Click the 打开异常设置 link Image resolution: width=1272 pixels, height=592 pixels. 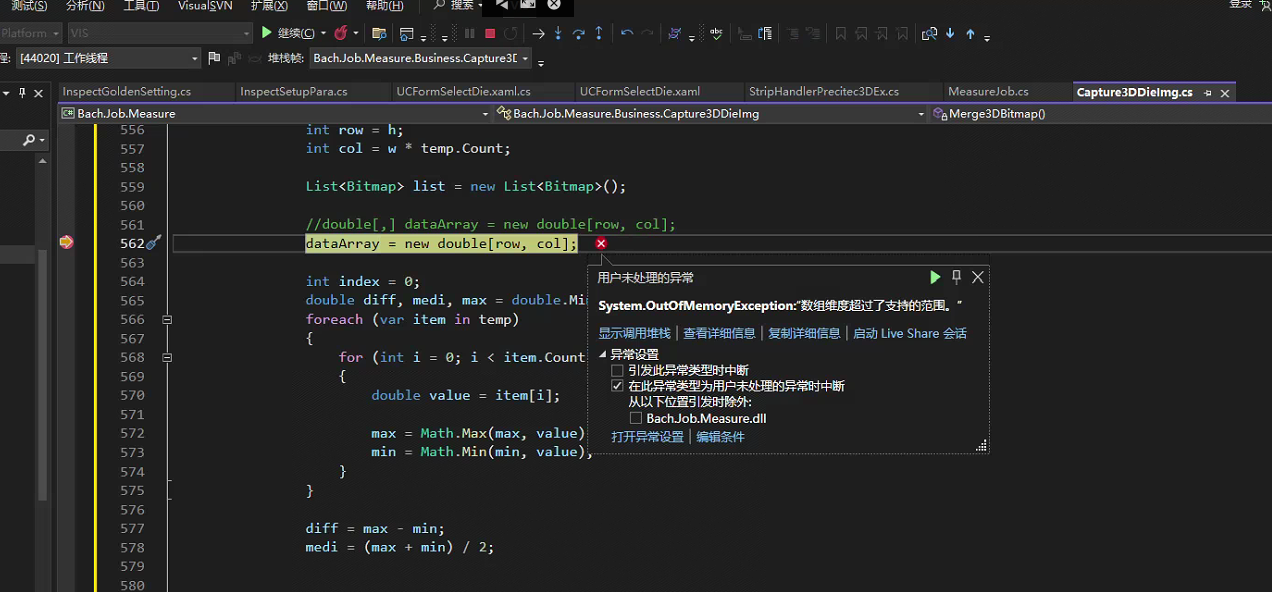tap(648, 437)
